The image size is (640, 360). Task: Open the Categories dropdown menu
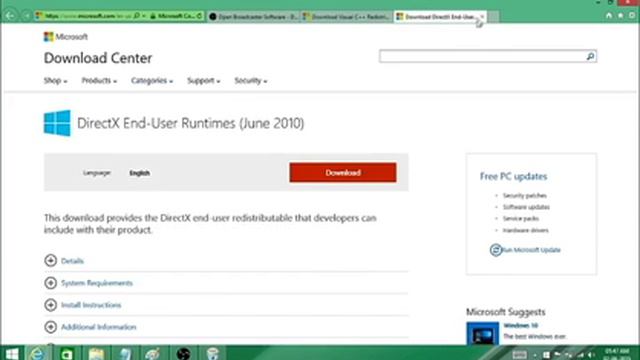[152, 80]
